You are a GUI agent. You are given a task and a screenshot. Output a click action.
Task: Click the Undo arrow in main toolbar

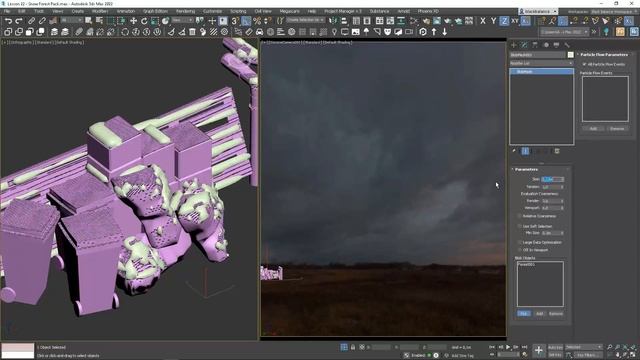tap(8, 20)
